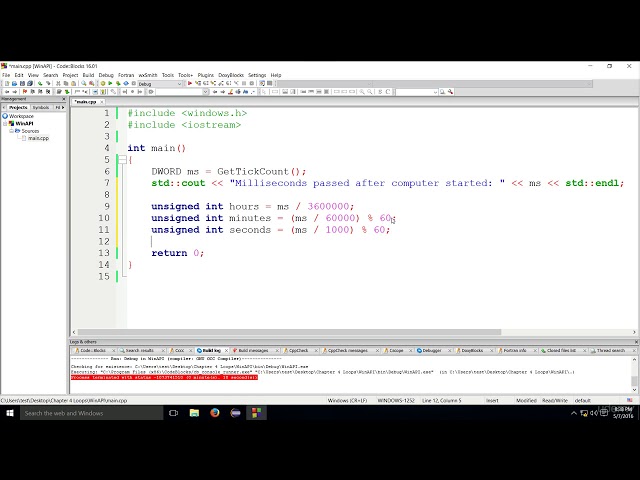Click the Copy toolbar icon
Screen dimensions: 640x480
(66, 84)
